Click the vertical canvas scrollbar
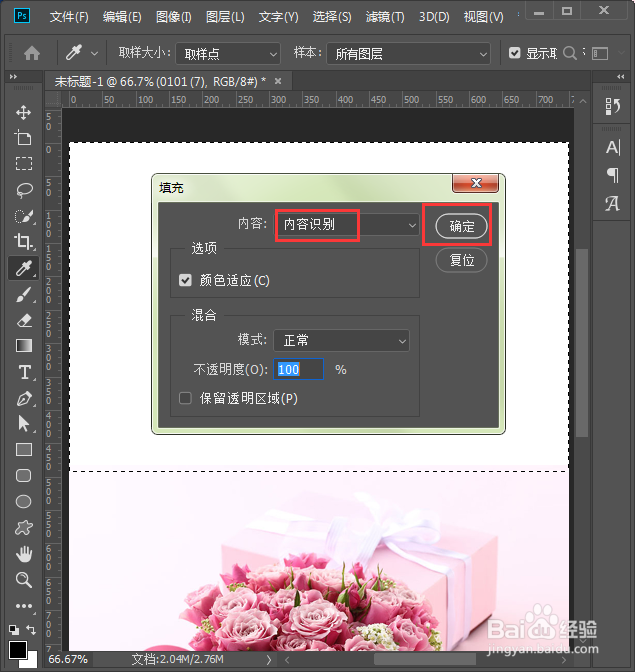 click(x=581, y=343)
